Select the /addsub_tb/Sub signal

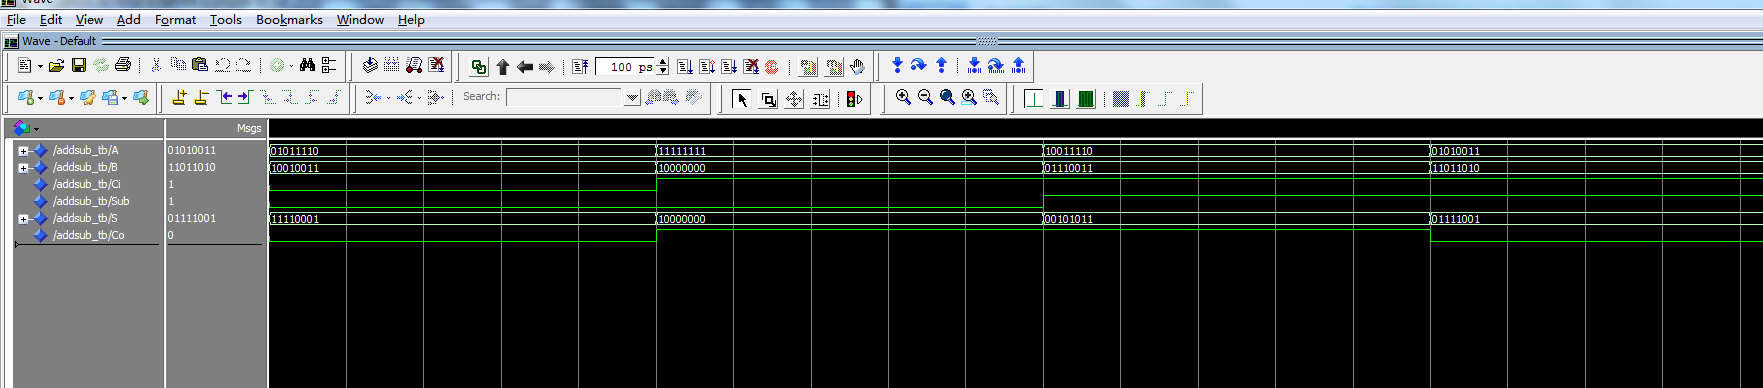tap(91, 201)
